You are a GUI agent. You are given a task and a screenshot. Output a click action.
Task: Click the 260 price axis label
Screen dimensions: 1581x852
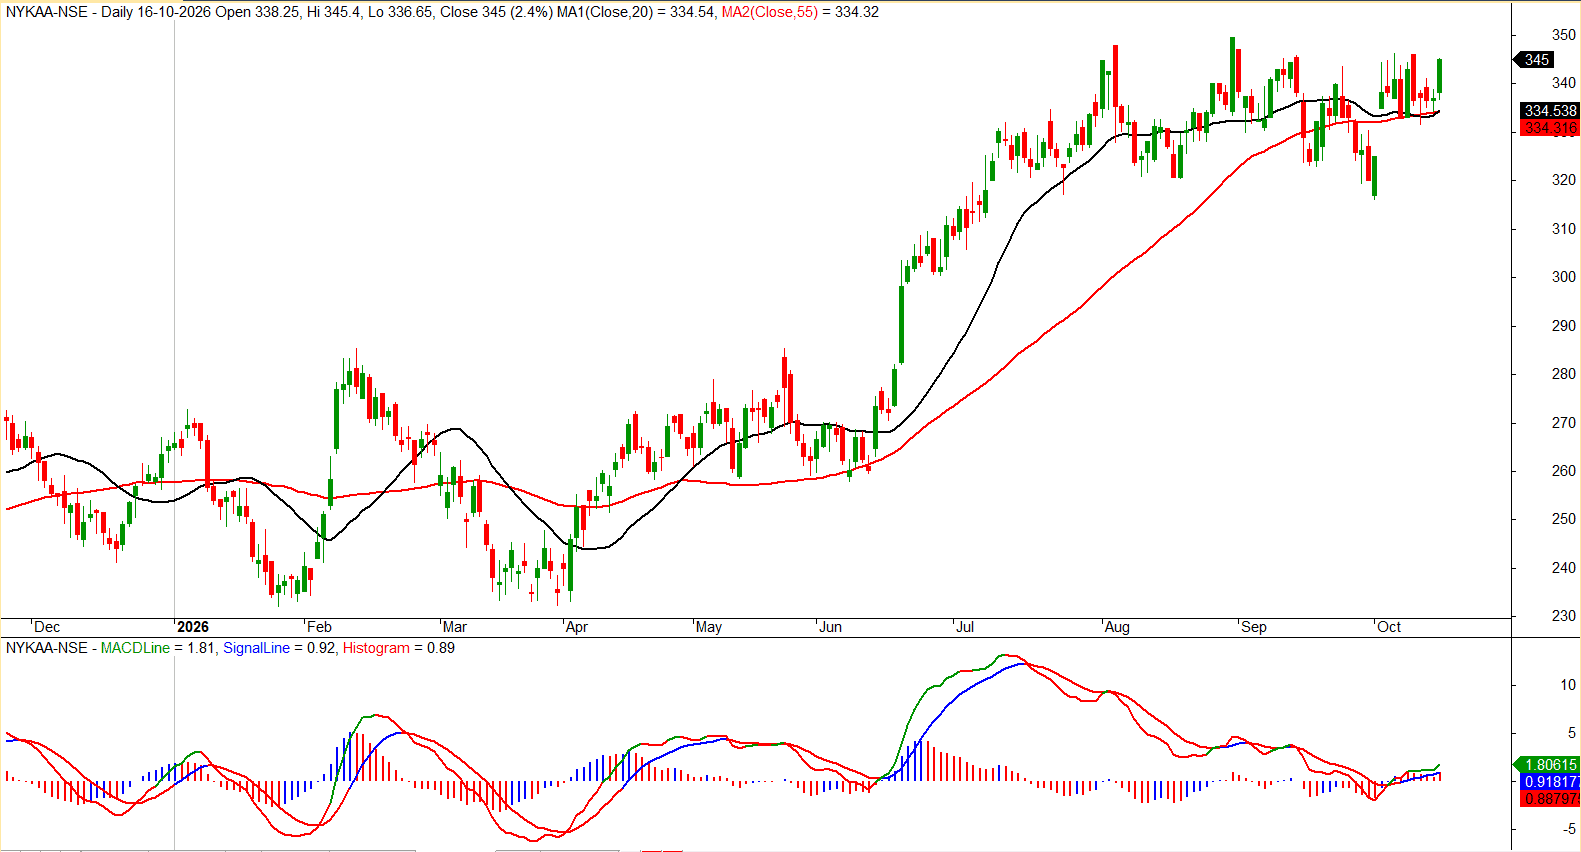tap(1563, 471)
